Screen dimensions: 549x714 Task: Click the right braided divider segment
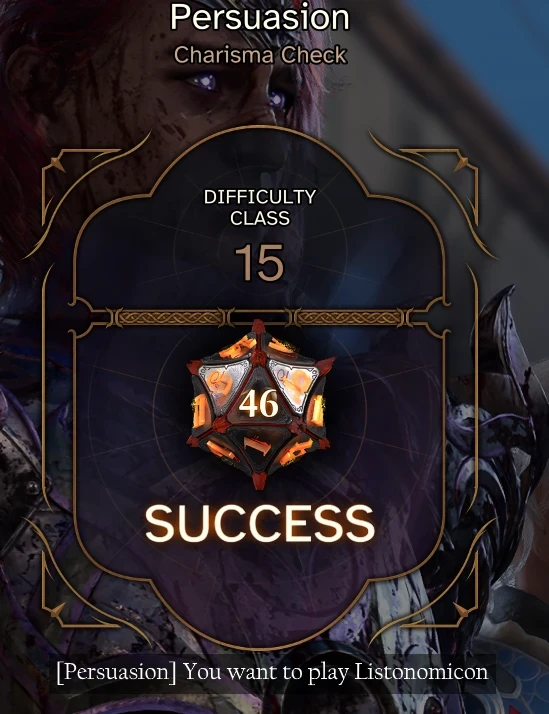[350, 317]
